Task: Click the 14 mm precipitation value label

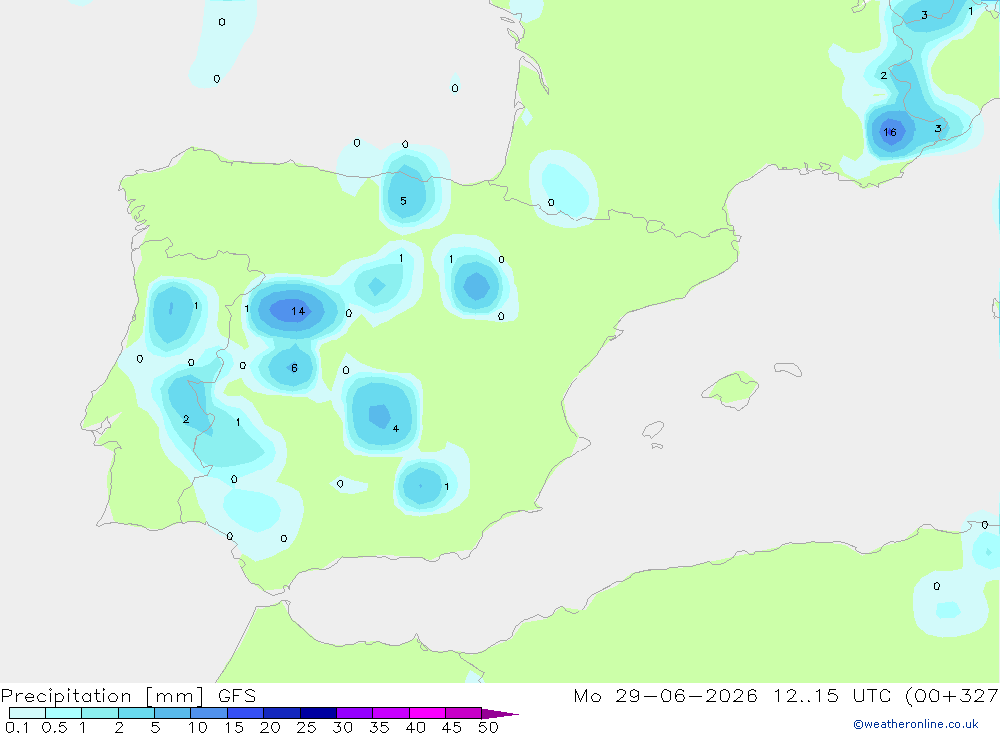Action: 298,311
